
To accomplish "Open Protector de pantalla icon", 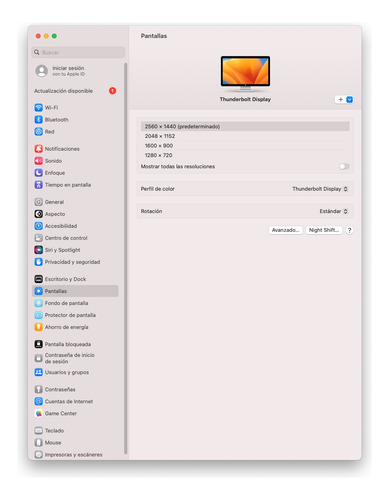I will (39, 315).
